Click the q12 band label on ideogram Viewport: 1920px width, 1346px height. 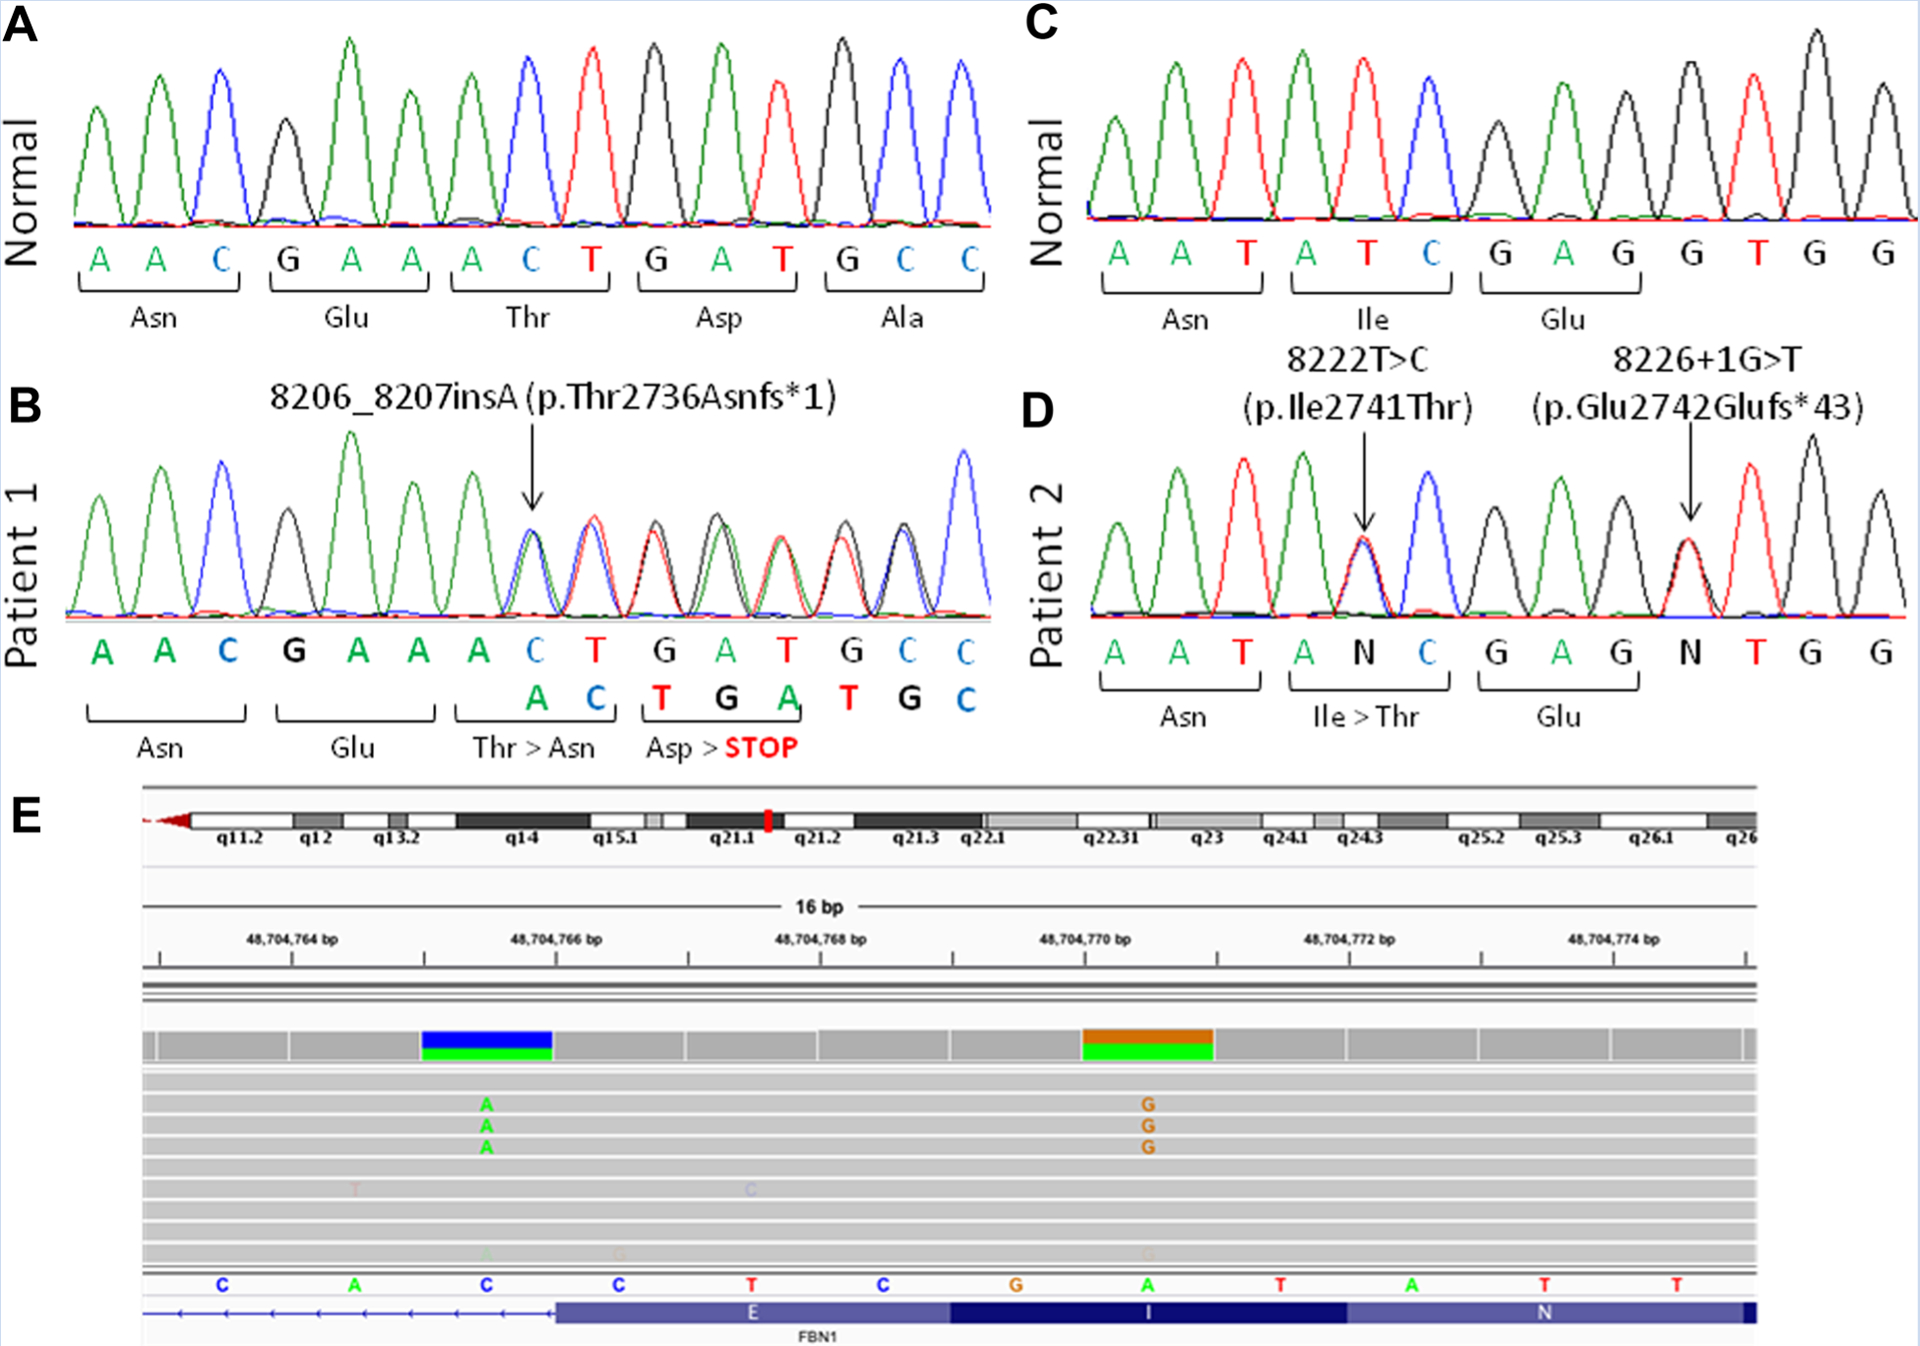tap(316, 838)
